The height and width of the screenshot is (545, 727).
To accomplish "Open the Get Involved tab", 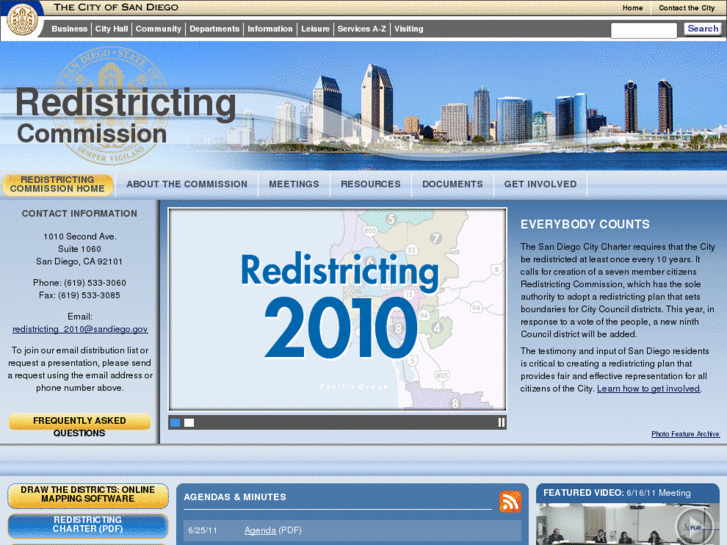I will tap(540, 184).
